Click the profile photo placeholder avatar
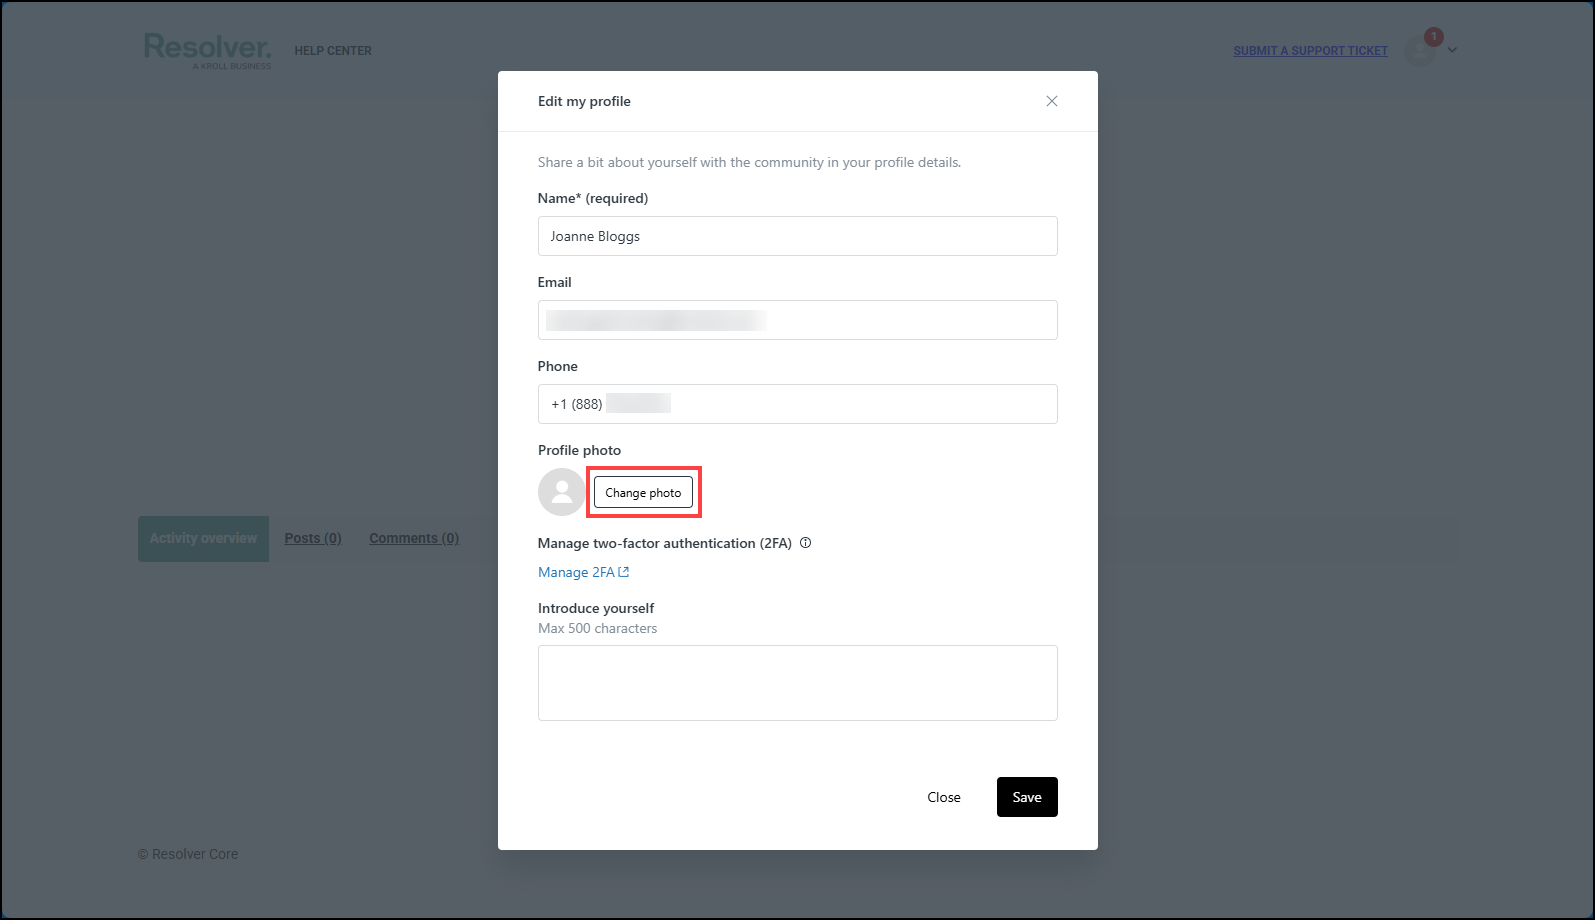1595x920 pixels. coord(562,492)
